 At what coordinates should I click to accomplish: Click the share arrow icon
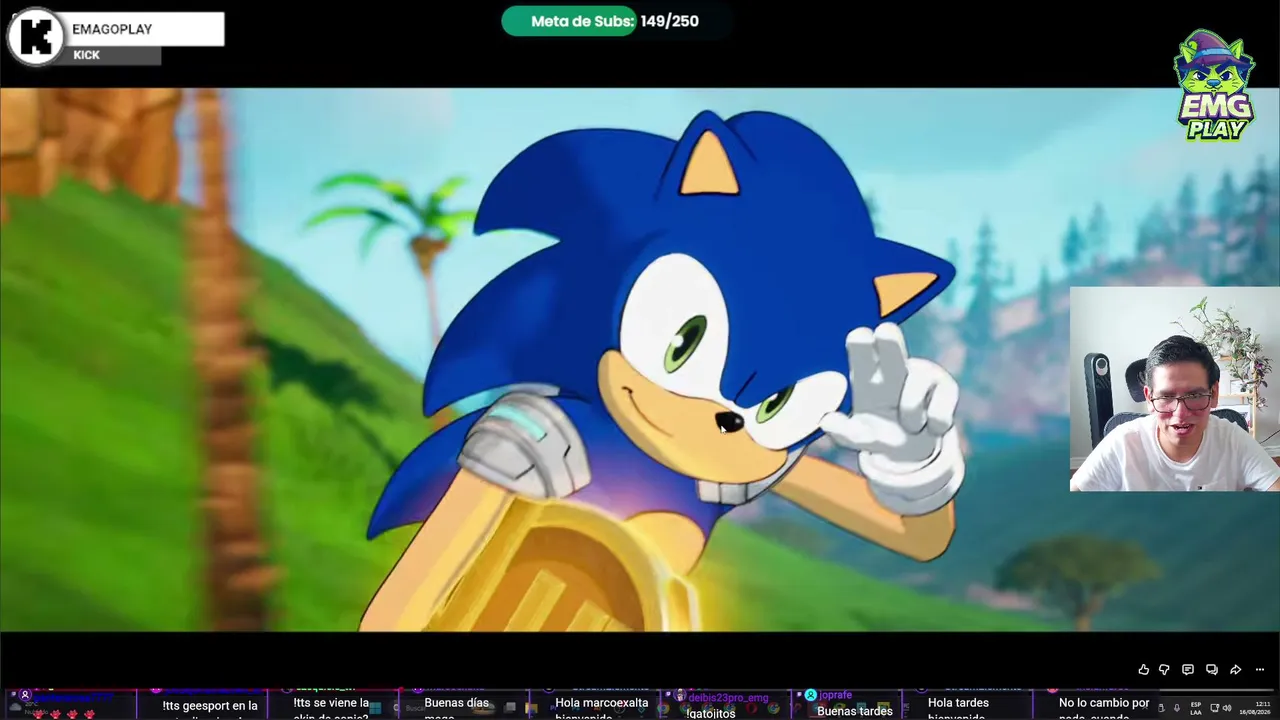point(1236,670)
